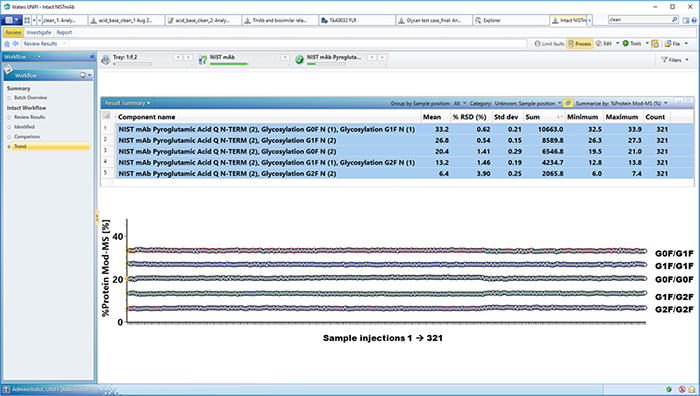Click the status bar red stop icon
700x396 pixels.
[x=682, y=389]
